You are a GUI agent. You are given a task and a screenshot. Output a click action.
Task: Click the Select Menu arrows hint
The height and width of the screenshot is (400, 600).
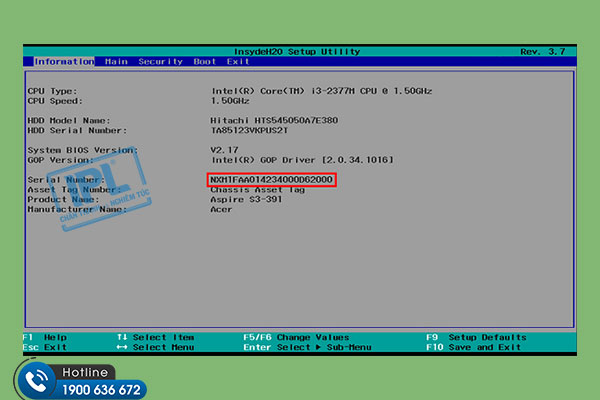[x=155, y=347]
